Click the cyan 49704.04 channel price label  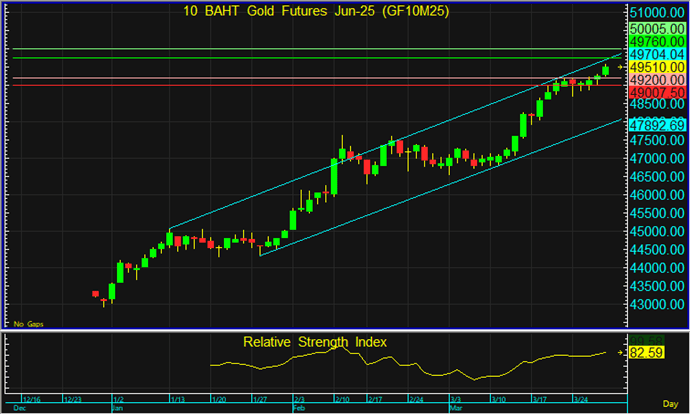(x=656, y=54)
